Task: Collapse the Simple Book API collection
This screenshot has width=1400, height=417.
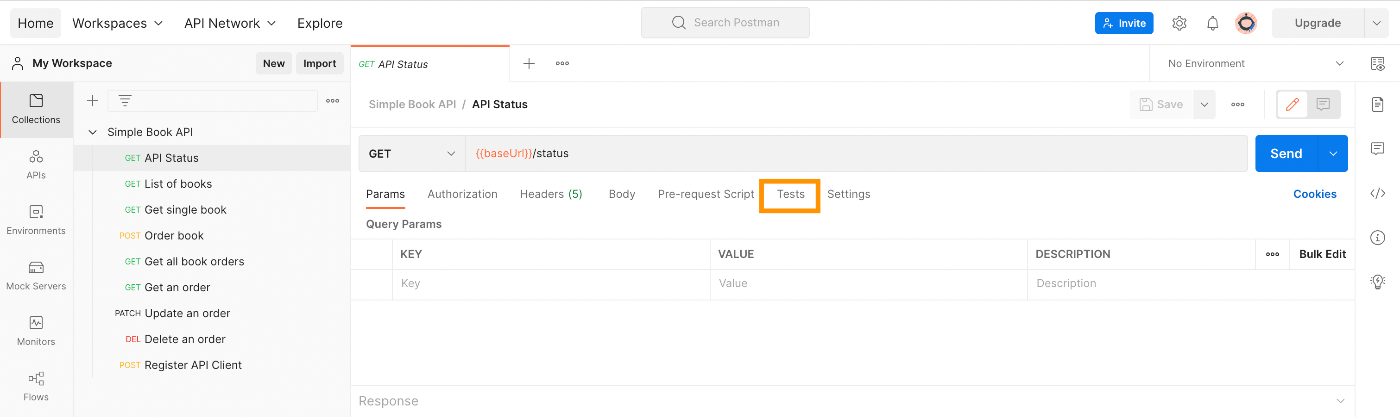Action: click(x=93, y=132)
